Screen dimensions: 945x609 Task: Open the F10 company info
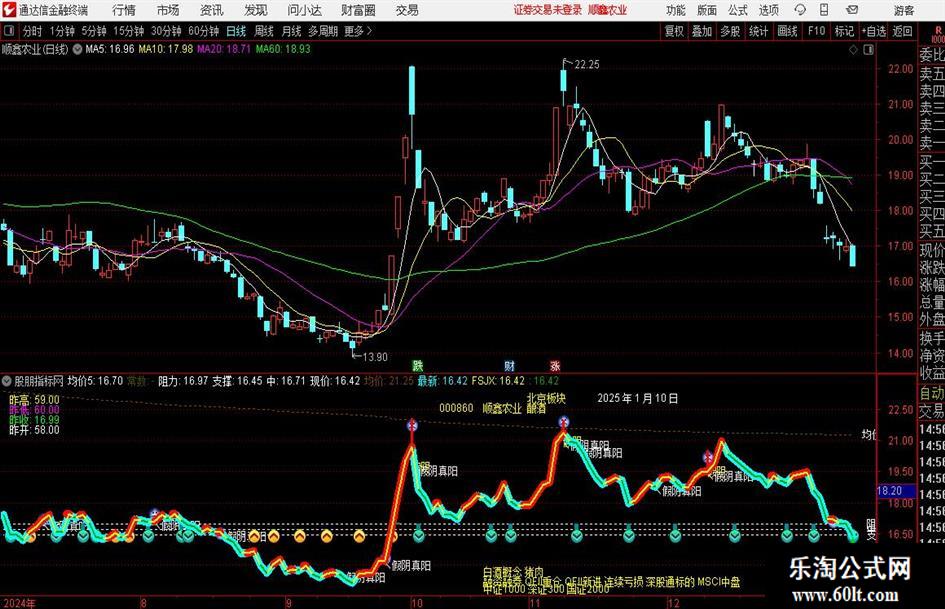(817, 31)
